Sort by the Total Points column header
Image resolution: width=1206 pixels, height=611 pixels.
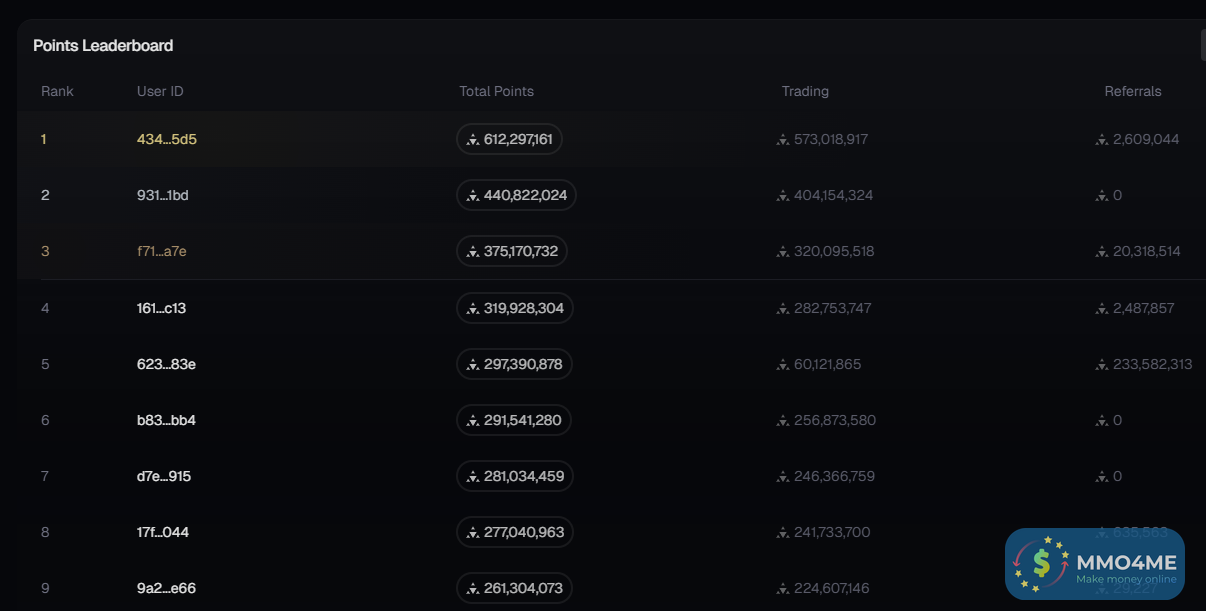coord(496,91)
